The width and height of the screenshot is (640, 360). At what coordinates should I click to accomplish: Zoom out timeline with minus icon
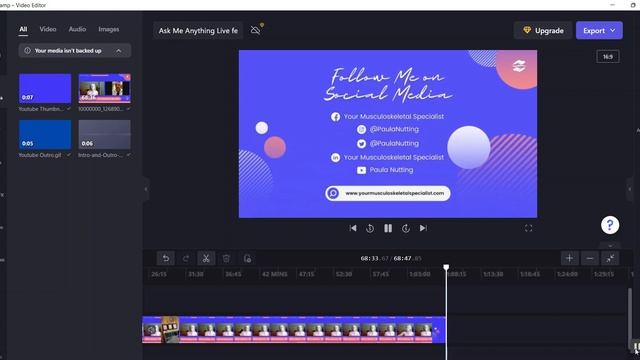tap(590, 258)
